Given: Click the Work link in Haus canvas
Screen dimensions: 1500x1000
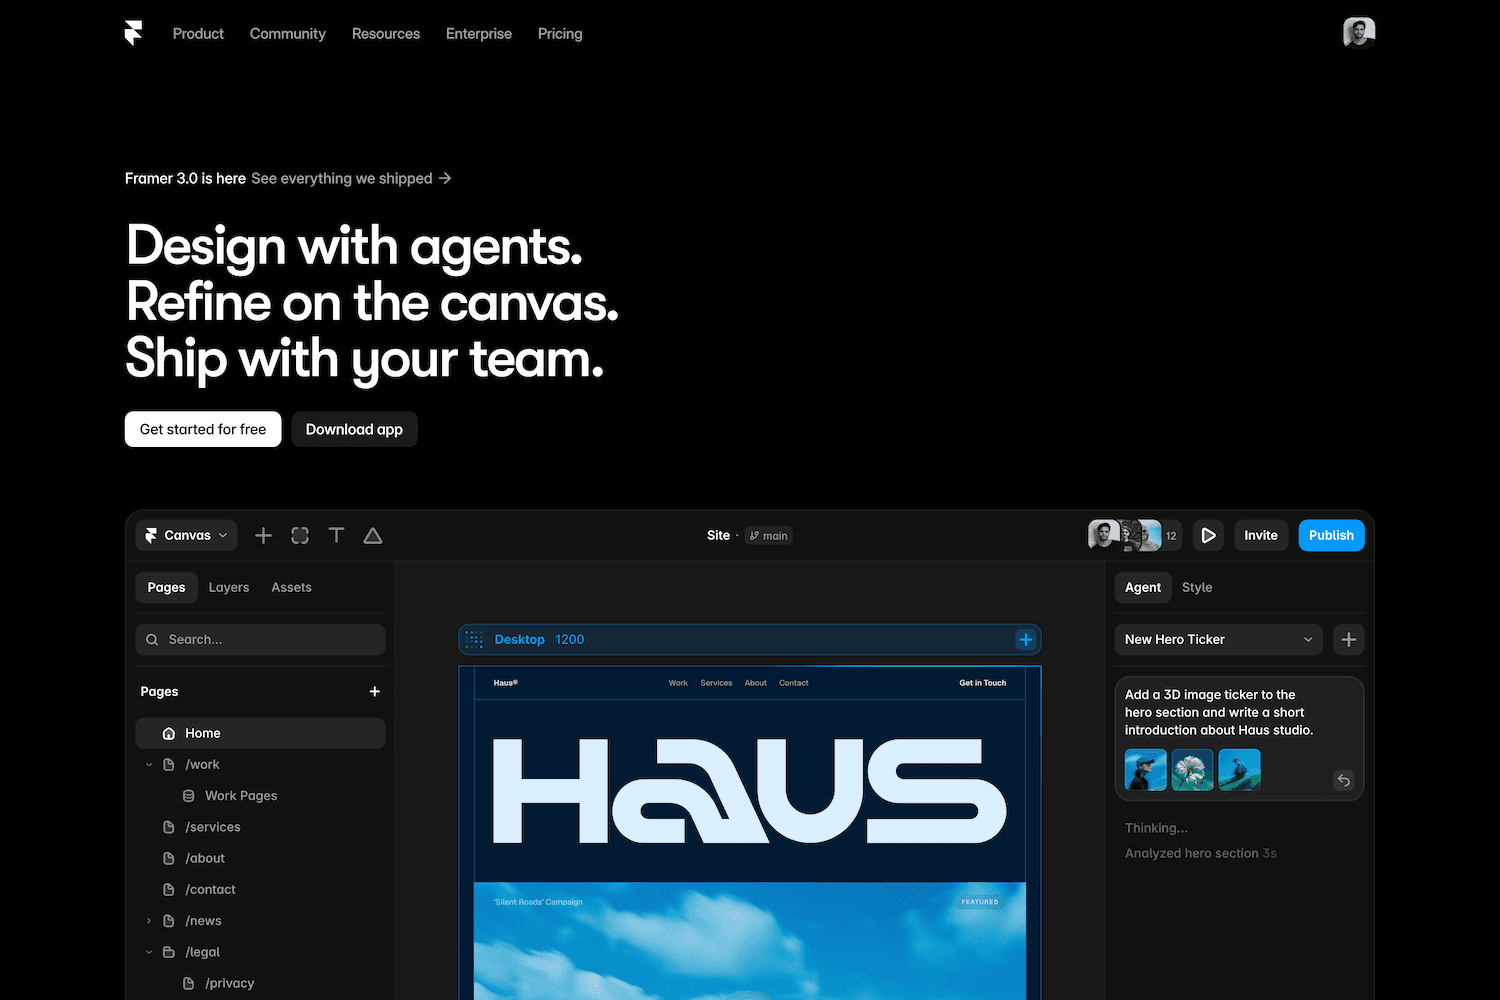Looking at the screenshot, I should pyautogui.click(x=678, y=683).
